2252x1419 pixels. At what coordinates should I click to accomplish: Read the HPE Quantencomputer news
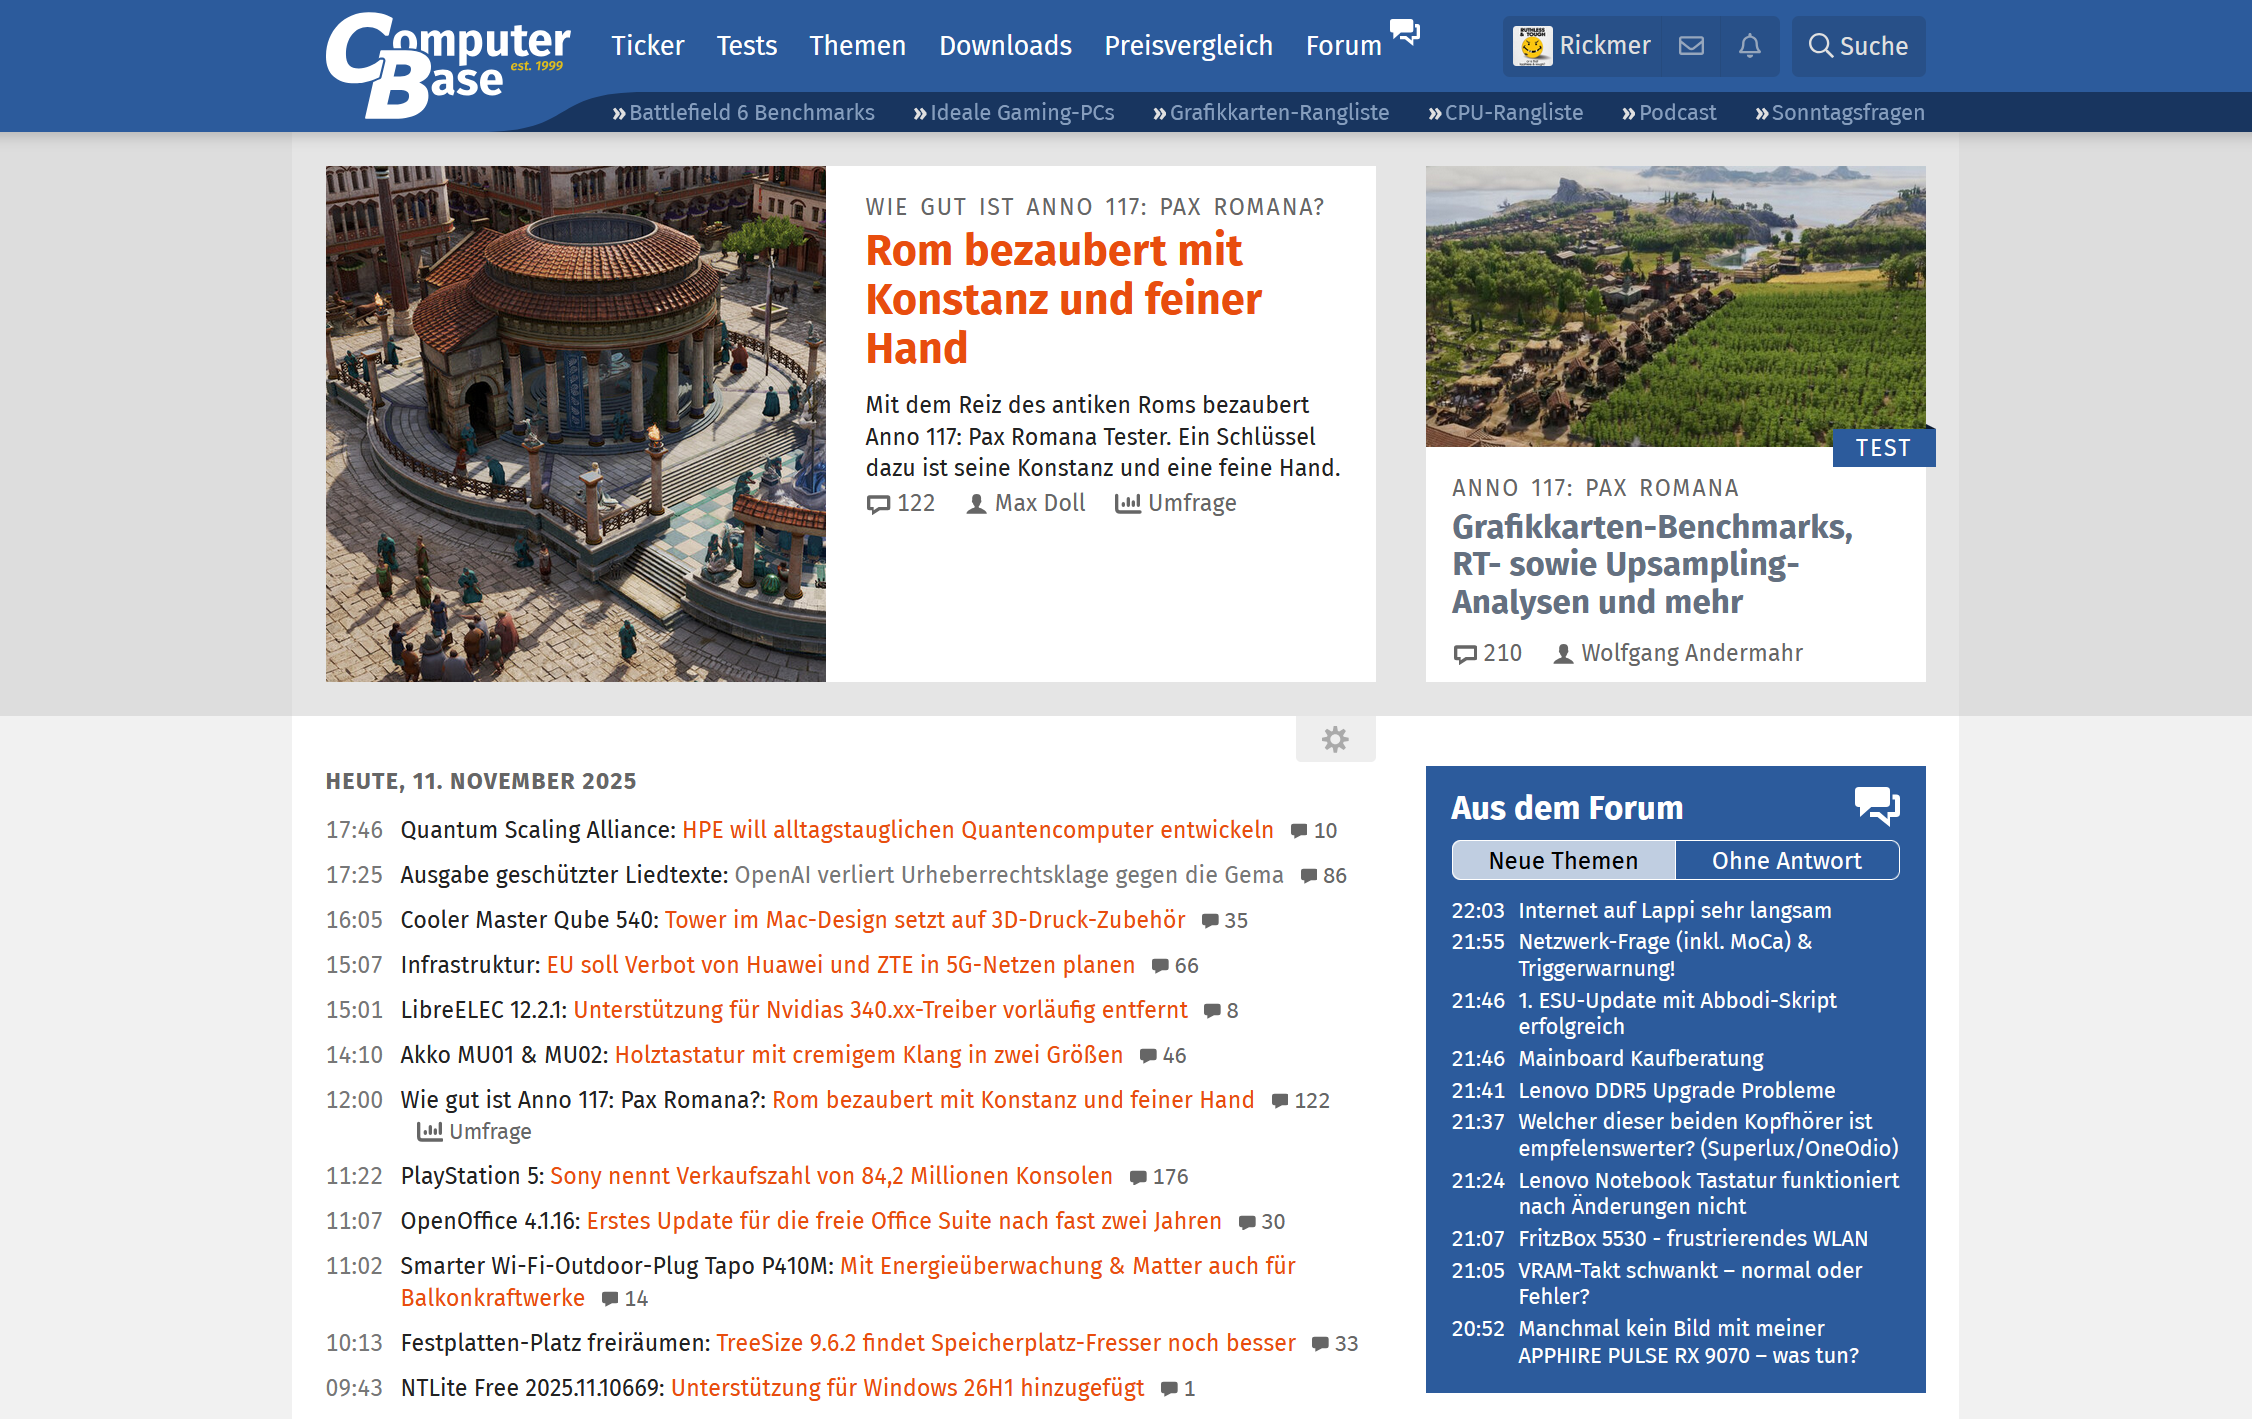click(978, 830)
